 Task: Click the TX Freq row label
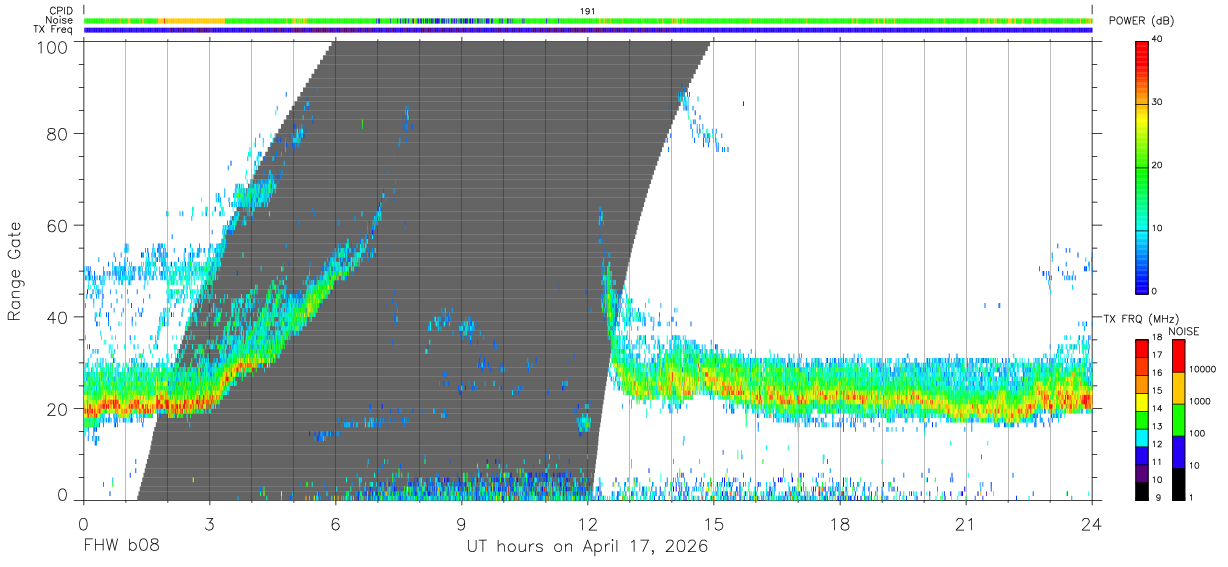pos(53,29)
